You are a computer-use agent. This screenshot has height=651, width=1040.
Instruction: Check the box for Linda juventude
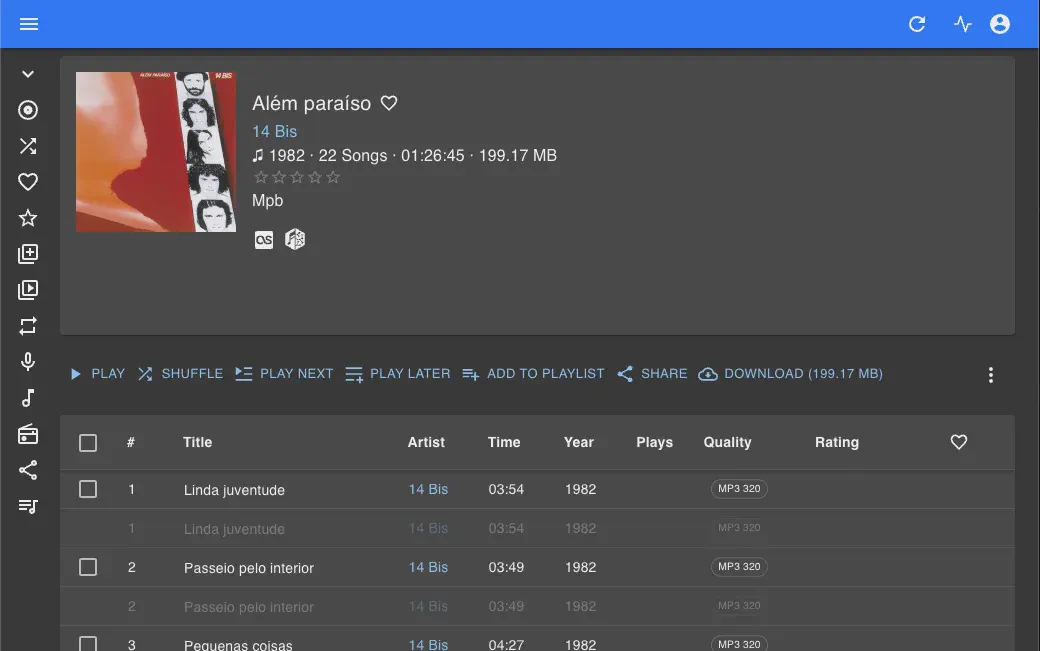click(88, 489)
